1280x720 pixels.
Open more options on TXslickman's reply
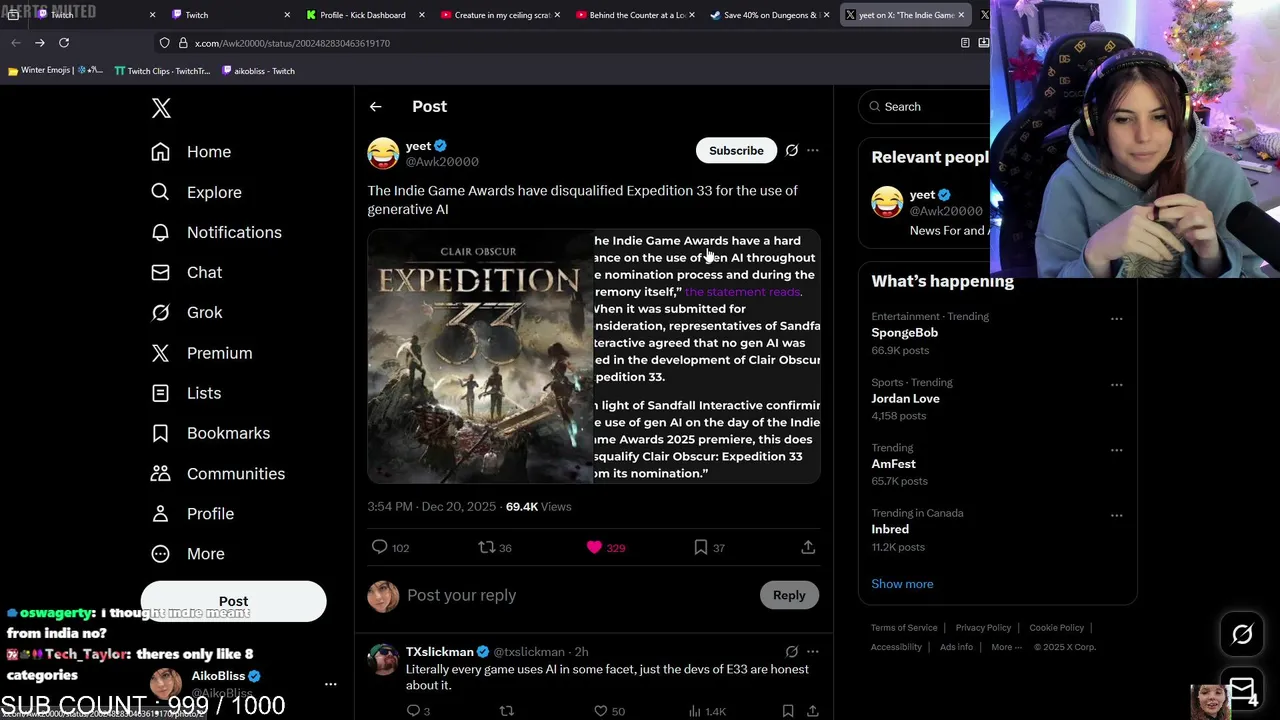[813, 652]
